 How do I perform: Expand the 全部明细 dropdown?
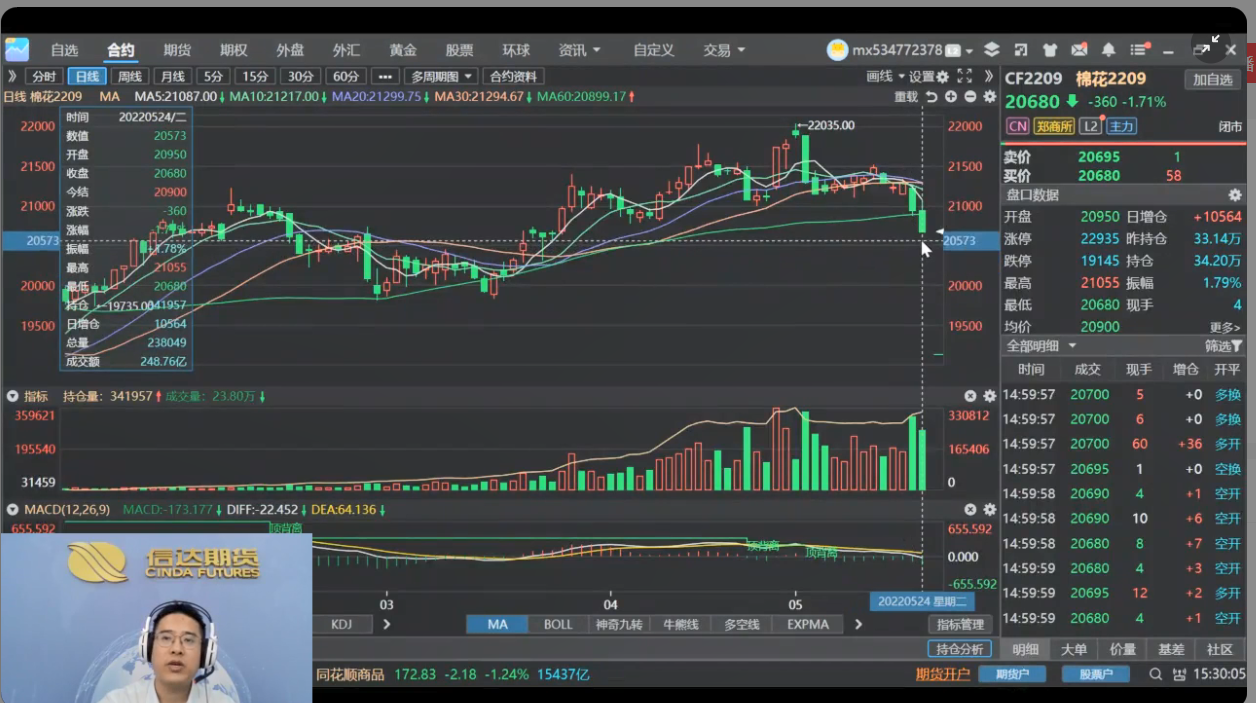click(1041, 346)
